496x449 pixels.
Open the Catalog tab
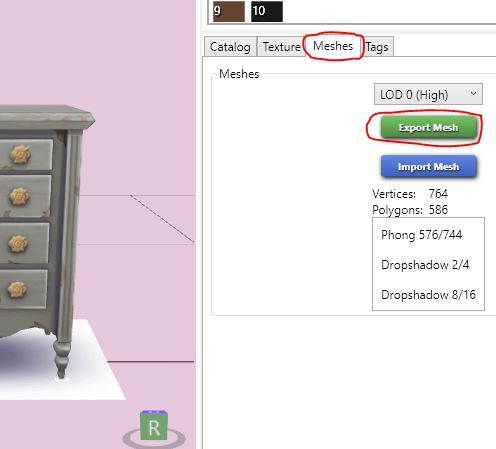coord(230,47)
